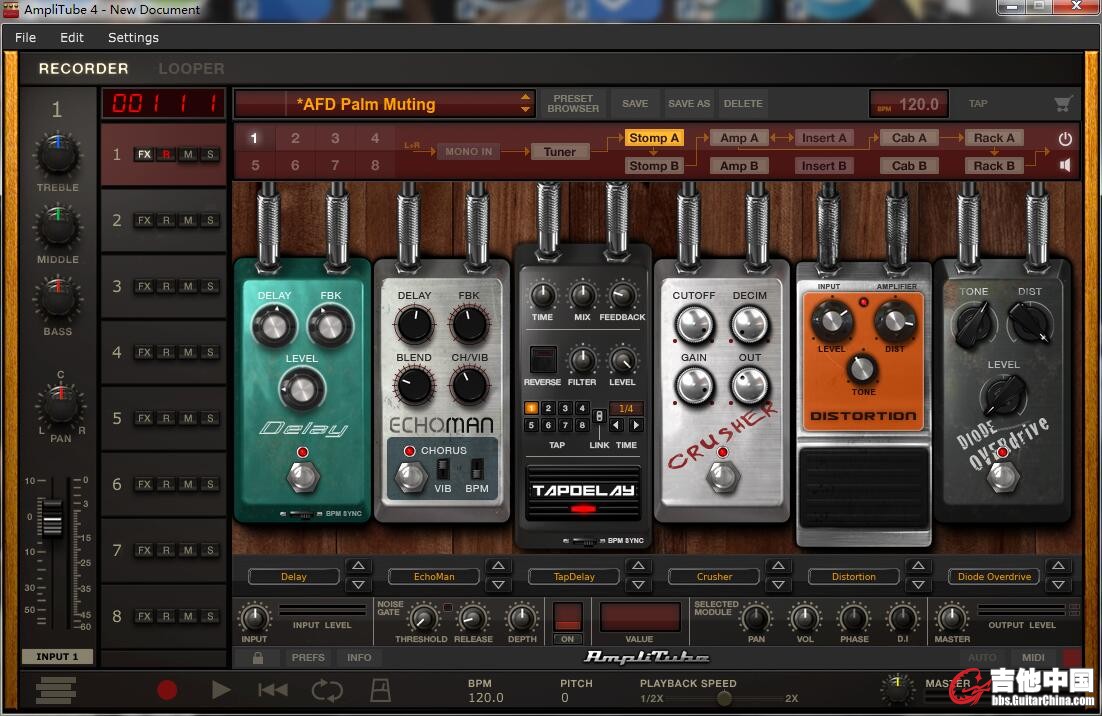Click the power bypass icon in signal chain
The height and width of the screenshot is (716, 1102).
point(1065,139)
